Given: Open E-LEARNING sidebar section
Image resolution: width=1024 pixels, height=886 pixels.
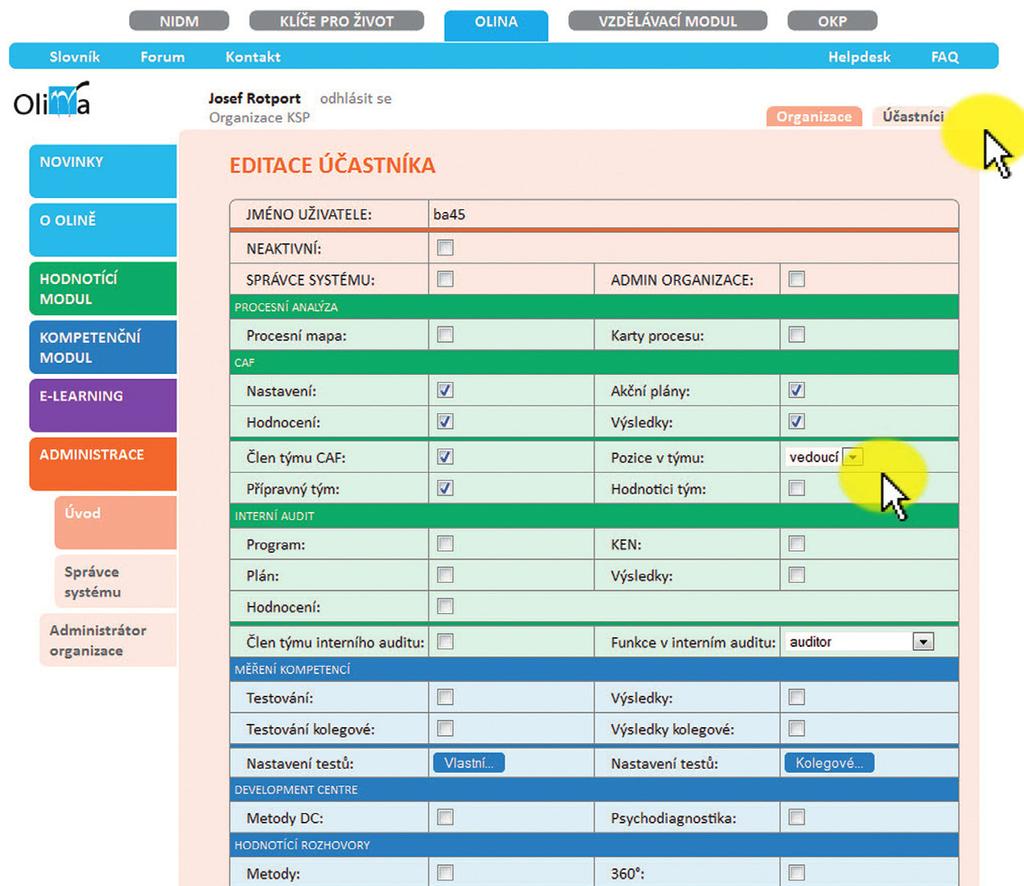Looking at the screenshot, I should 103,405.
